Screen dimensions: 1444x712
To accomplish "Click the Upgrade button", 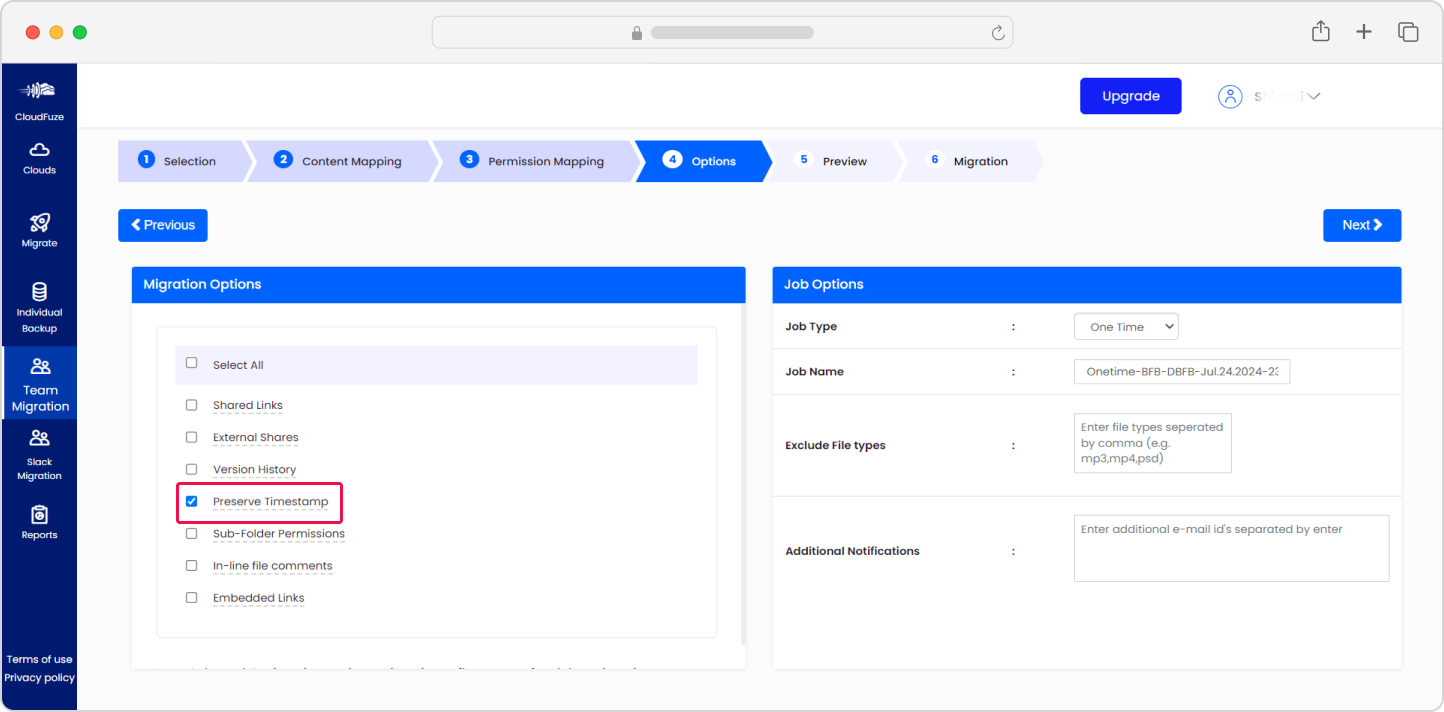I will coord(1130,96).
